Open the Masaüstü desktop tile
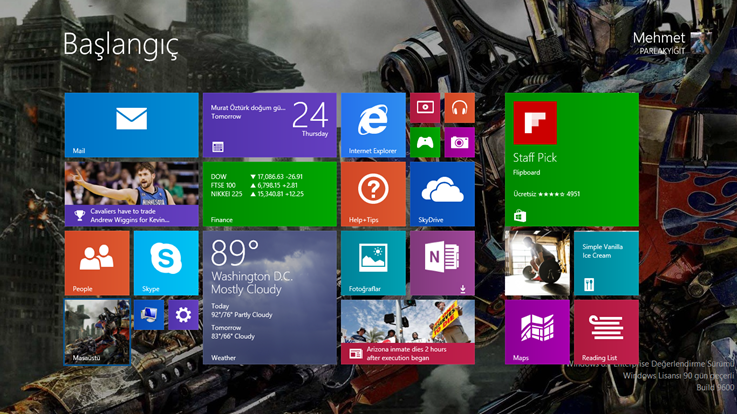 [97, 331]
